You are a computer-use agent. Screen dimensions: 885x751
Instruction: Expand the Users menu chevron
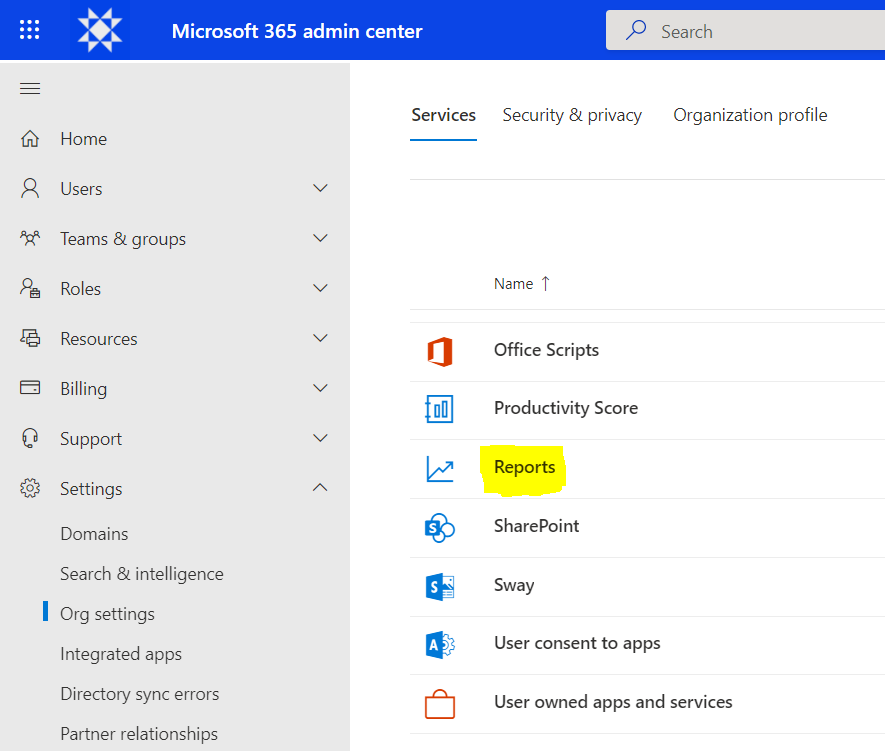(320, 188)
